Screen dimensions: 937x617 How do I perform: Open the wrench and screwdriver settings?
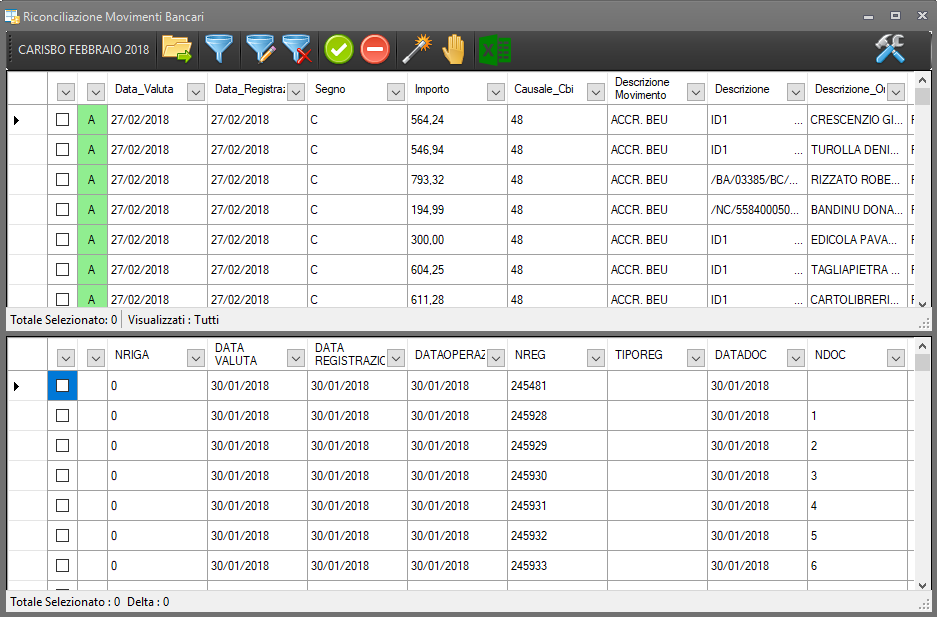point(889,48)
